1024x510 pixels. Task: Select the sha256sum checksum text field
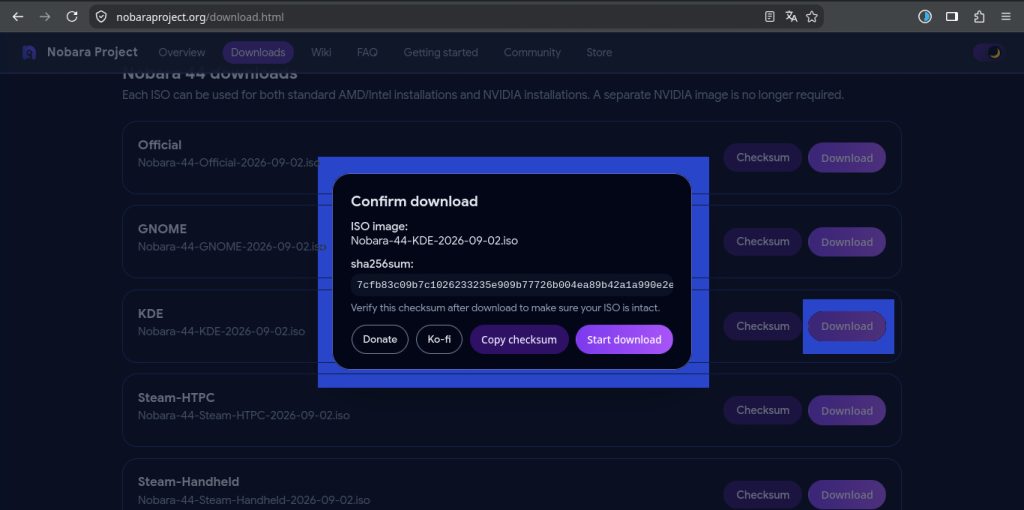pos(512,285)
